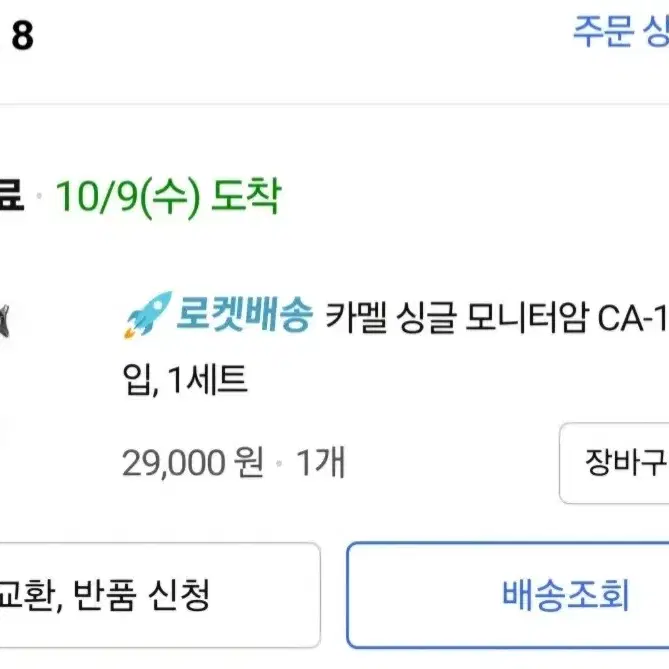This screenshot has width=669, height=669.
Task: Click the horizontal divider below order date
Action: [334, 104]
